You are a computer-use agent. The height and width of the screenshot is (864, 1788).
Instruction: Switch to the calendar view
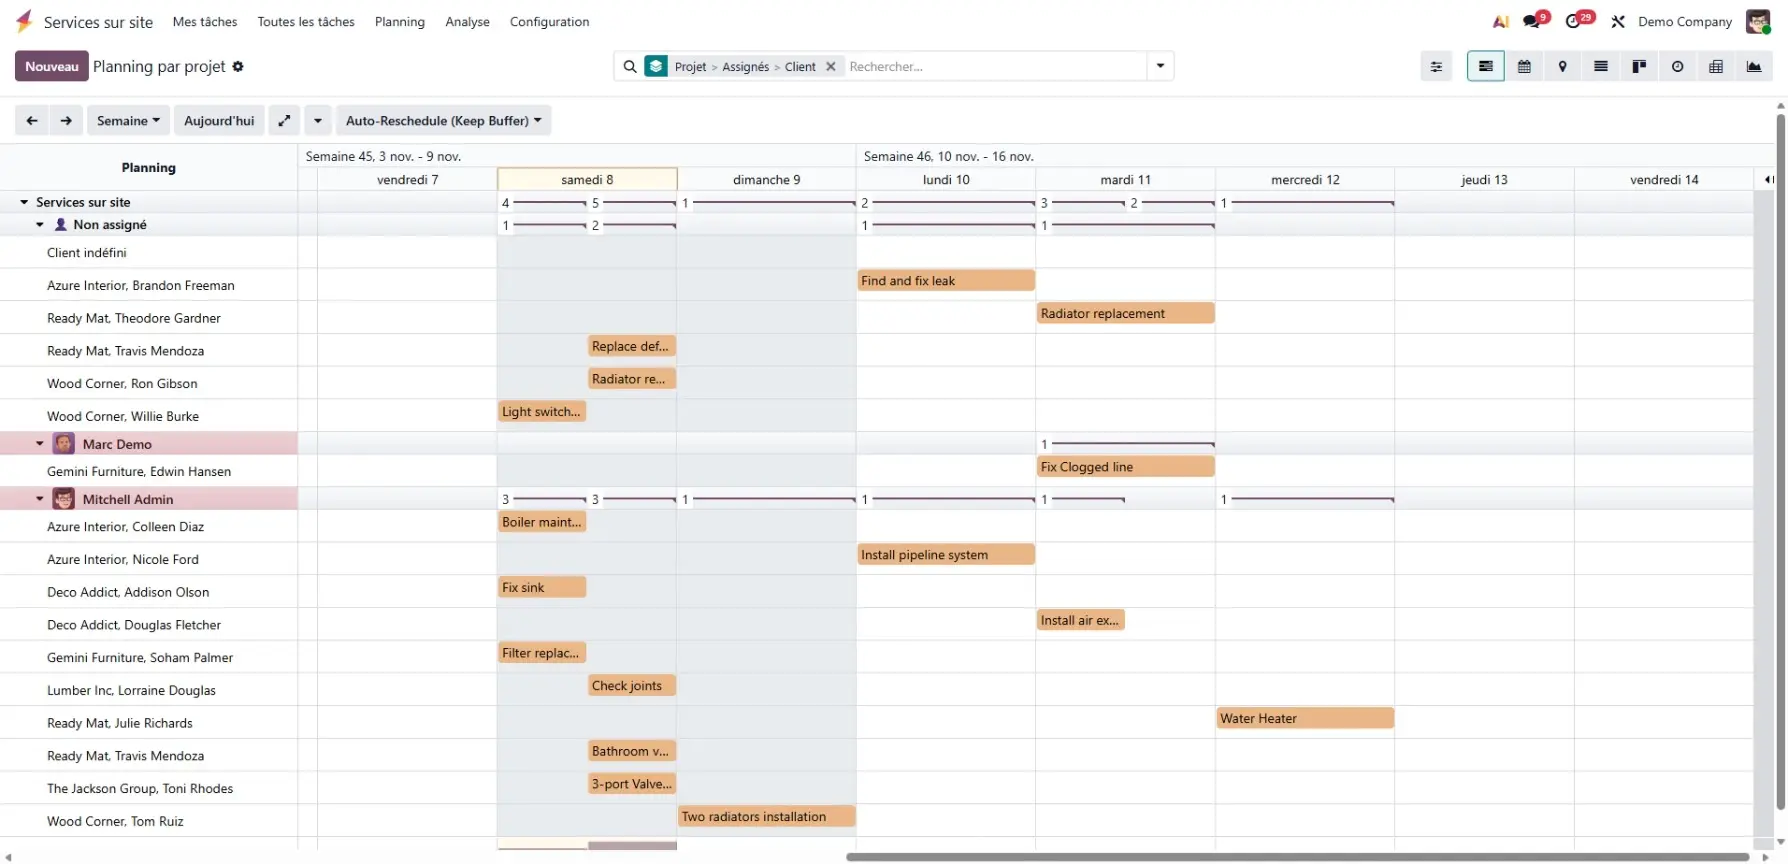coord(1524,67)
